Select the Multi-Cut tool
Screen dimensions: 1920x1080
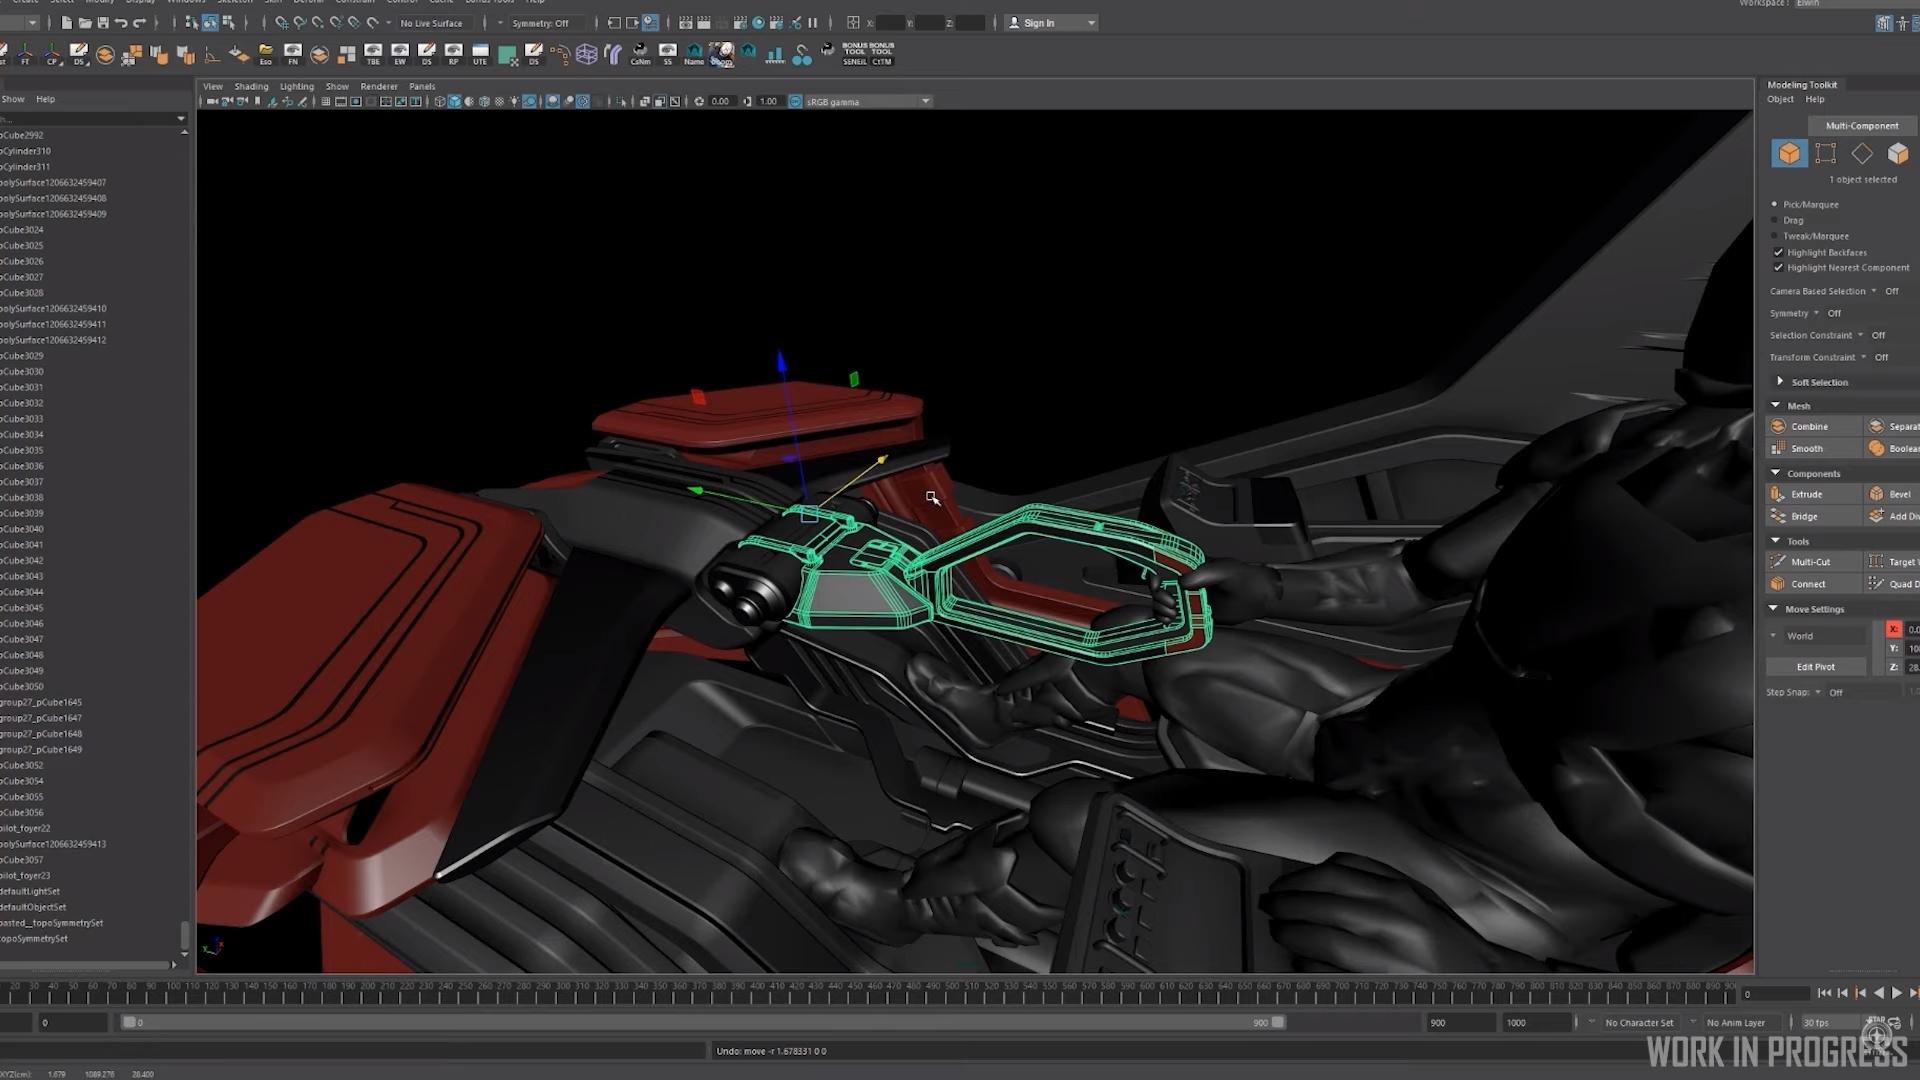[x=1809, y=562]
